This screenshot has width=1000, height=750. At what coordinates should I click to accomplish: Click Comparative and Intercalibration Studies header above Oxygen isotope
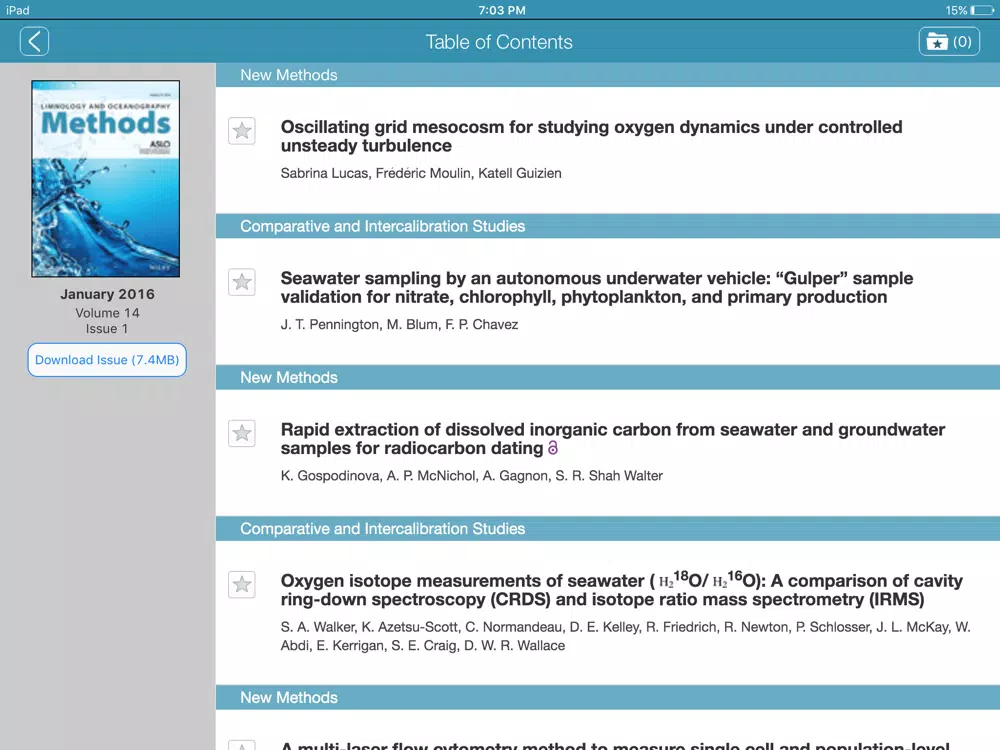(608, 529)
